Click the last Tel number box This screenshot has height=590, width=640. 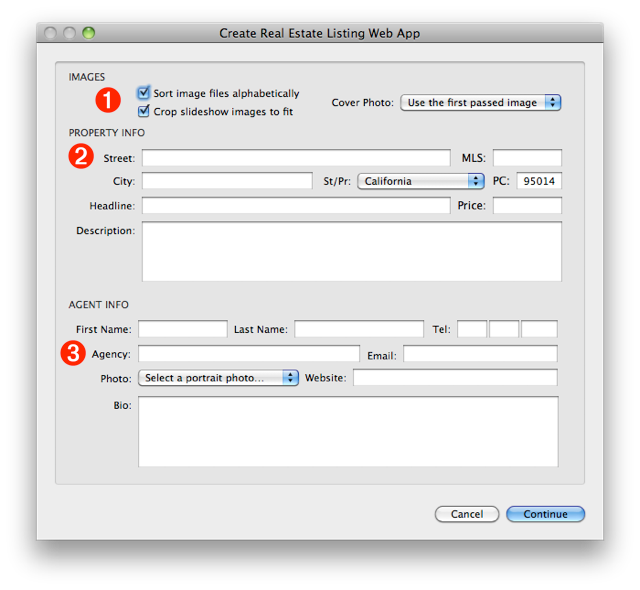click(x=539, y=329)
